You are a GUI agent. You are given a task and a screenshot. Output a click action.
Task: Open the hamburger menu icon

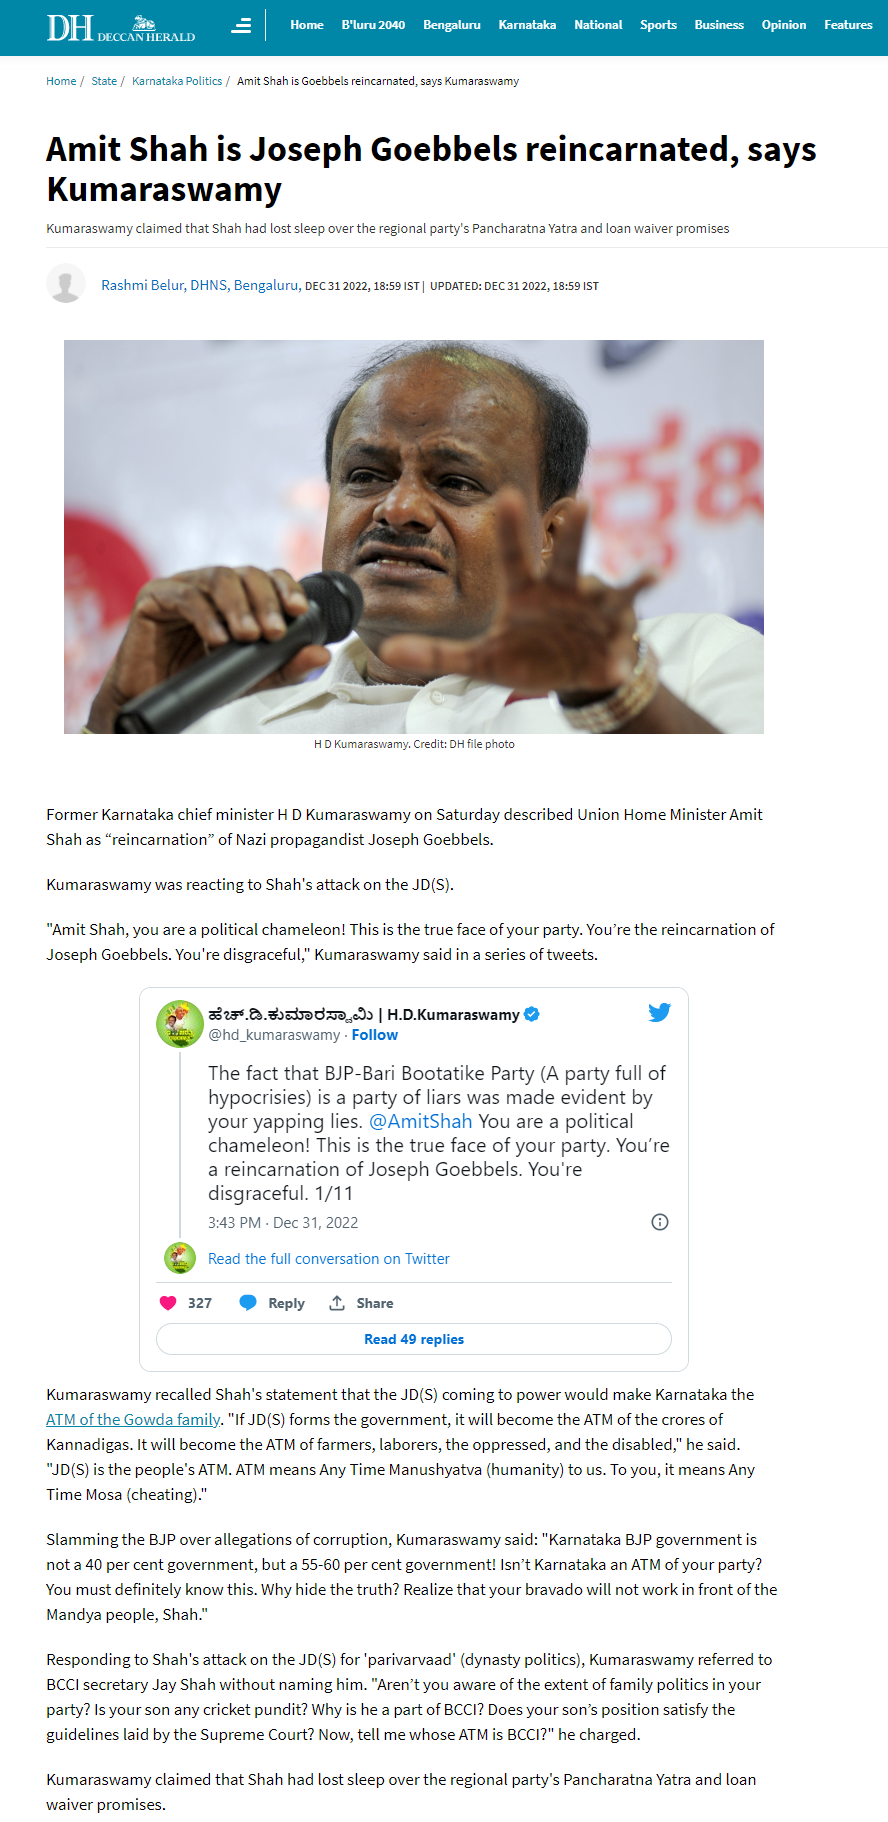click(x=241, y=26)
